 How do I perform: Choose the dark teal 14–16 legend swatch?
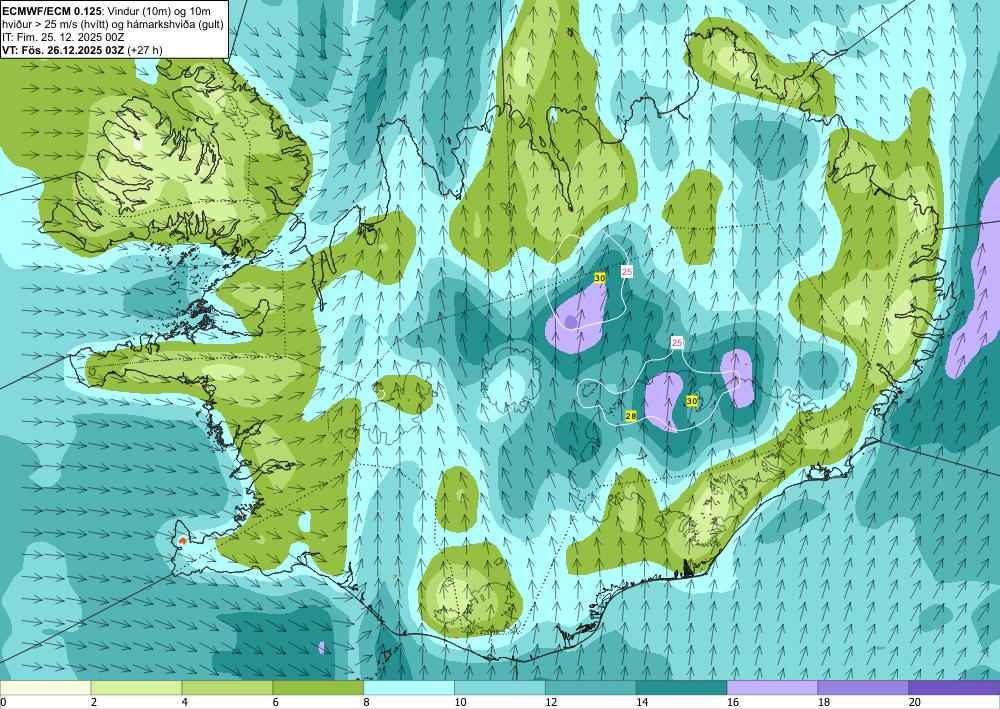pyautogui.click(x=681, y=687)
